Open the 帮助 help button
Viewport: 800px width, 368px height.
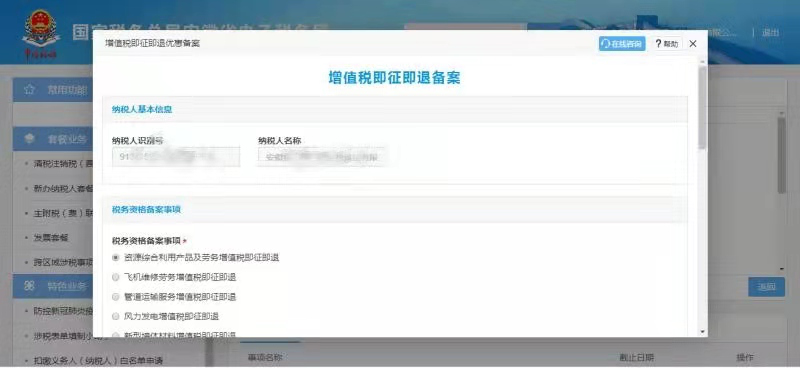(x=668, y=44)
